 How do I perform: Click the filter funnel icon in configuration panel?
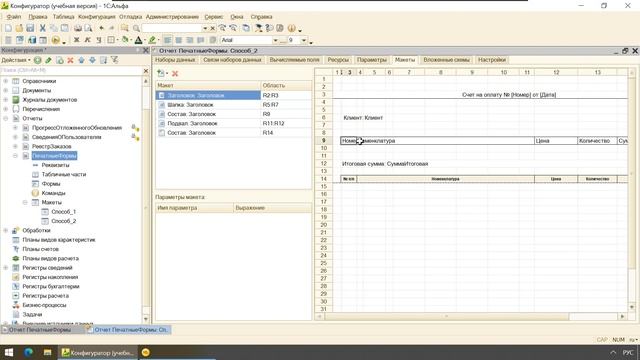click(x=115, y=60)
